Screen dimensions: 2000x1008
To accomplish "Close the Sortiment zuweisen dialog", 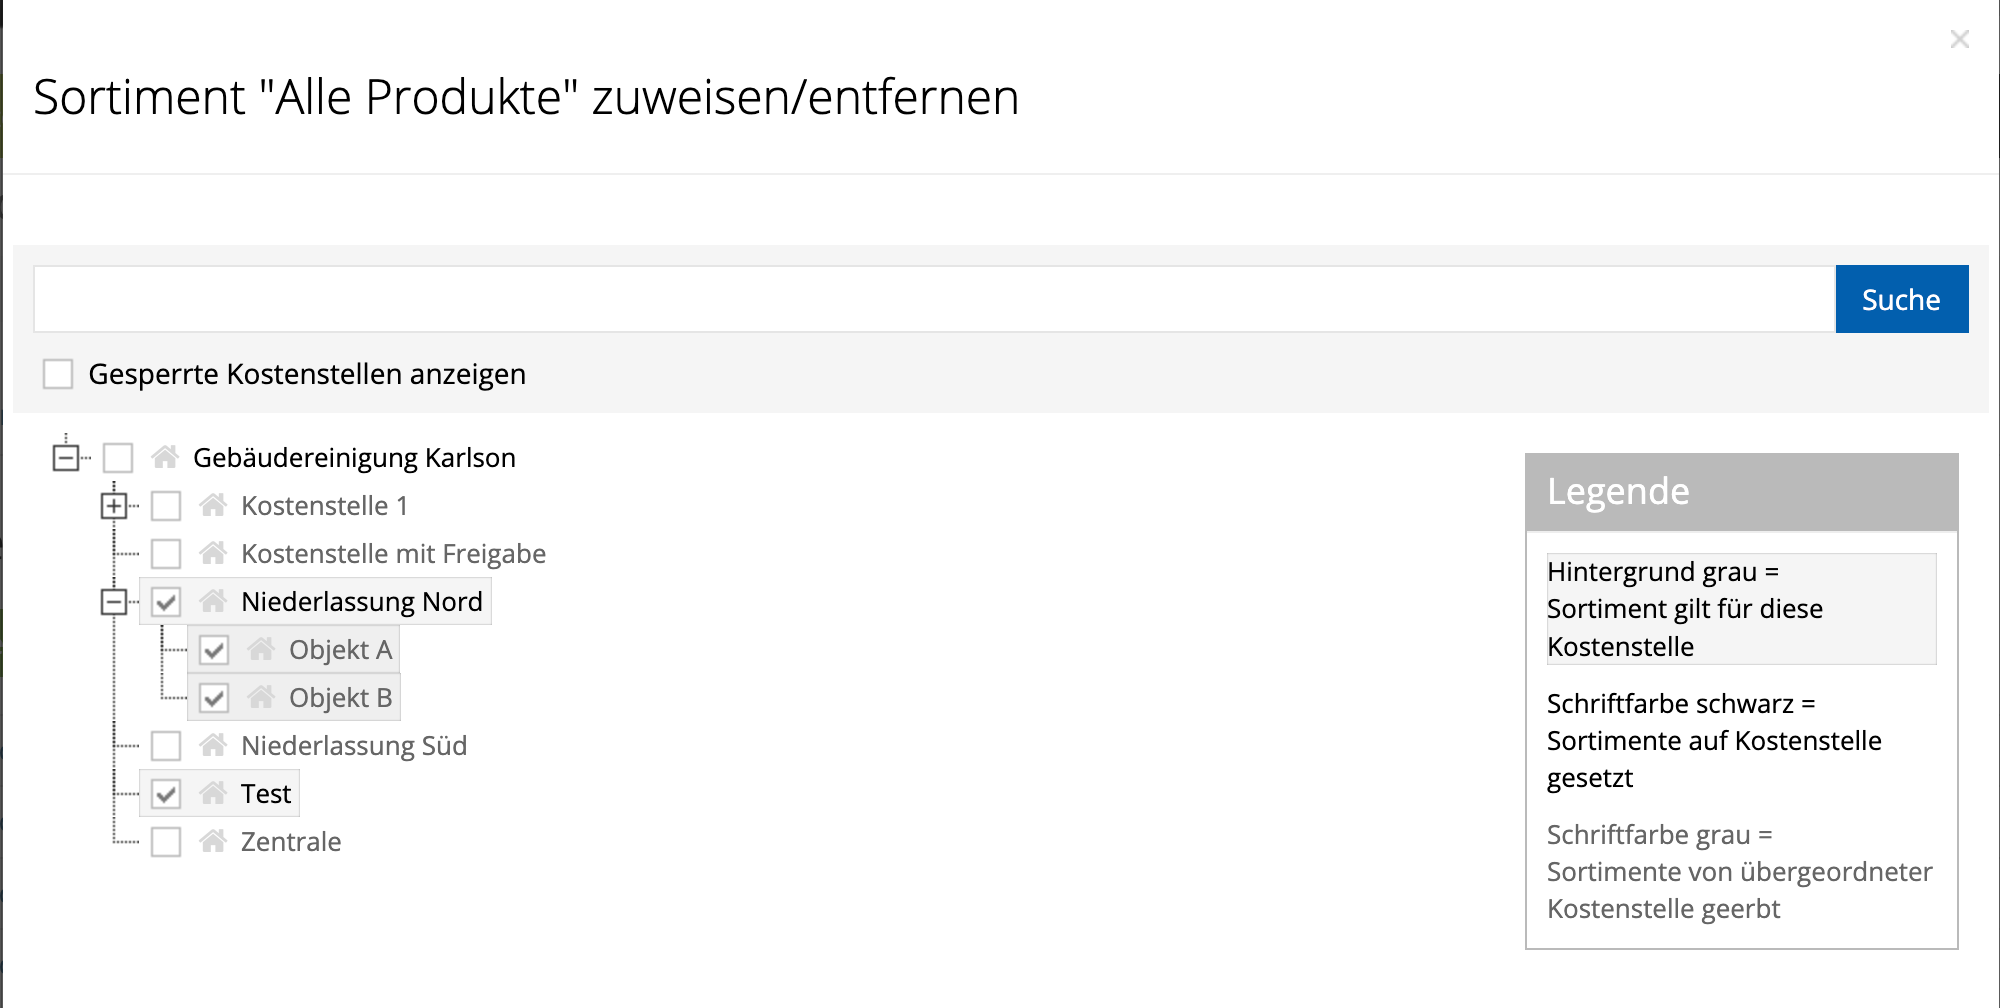I will coord(1959,39).
